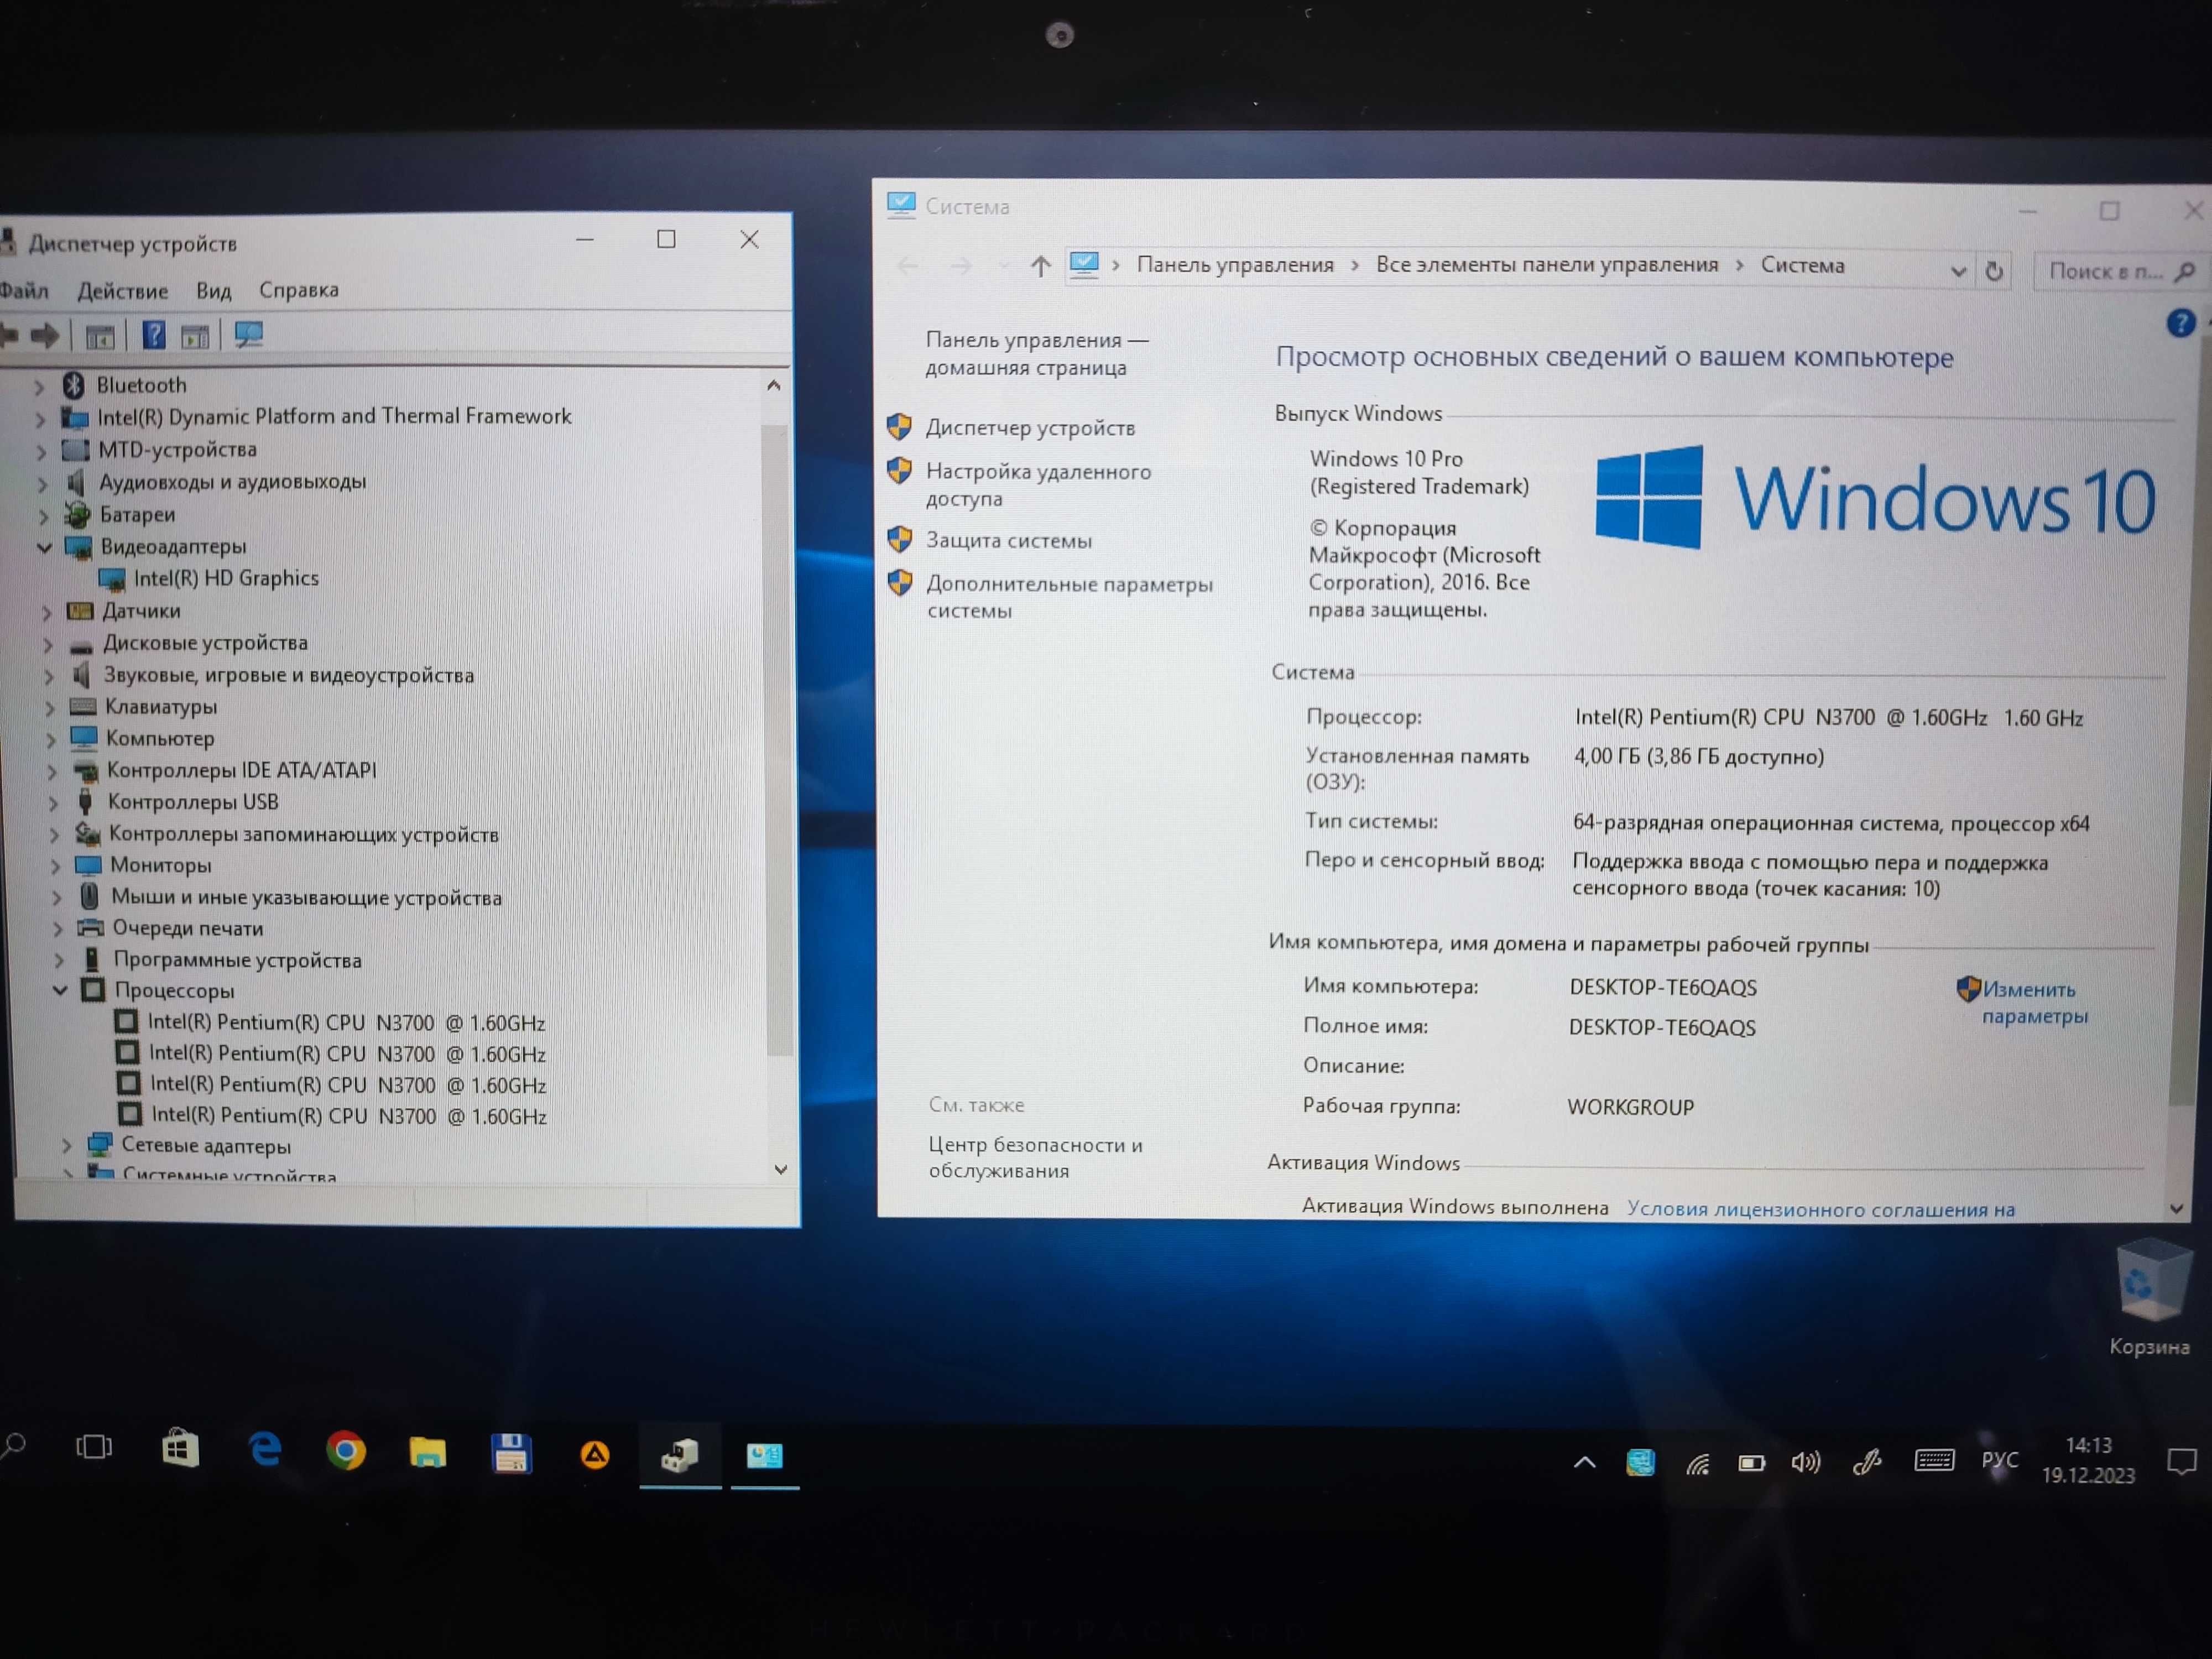Expand the Клавиатуры category
2212x1659 pixels.
[x=50, y=708]
